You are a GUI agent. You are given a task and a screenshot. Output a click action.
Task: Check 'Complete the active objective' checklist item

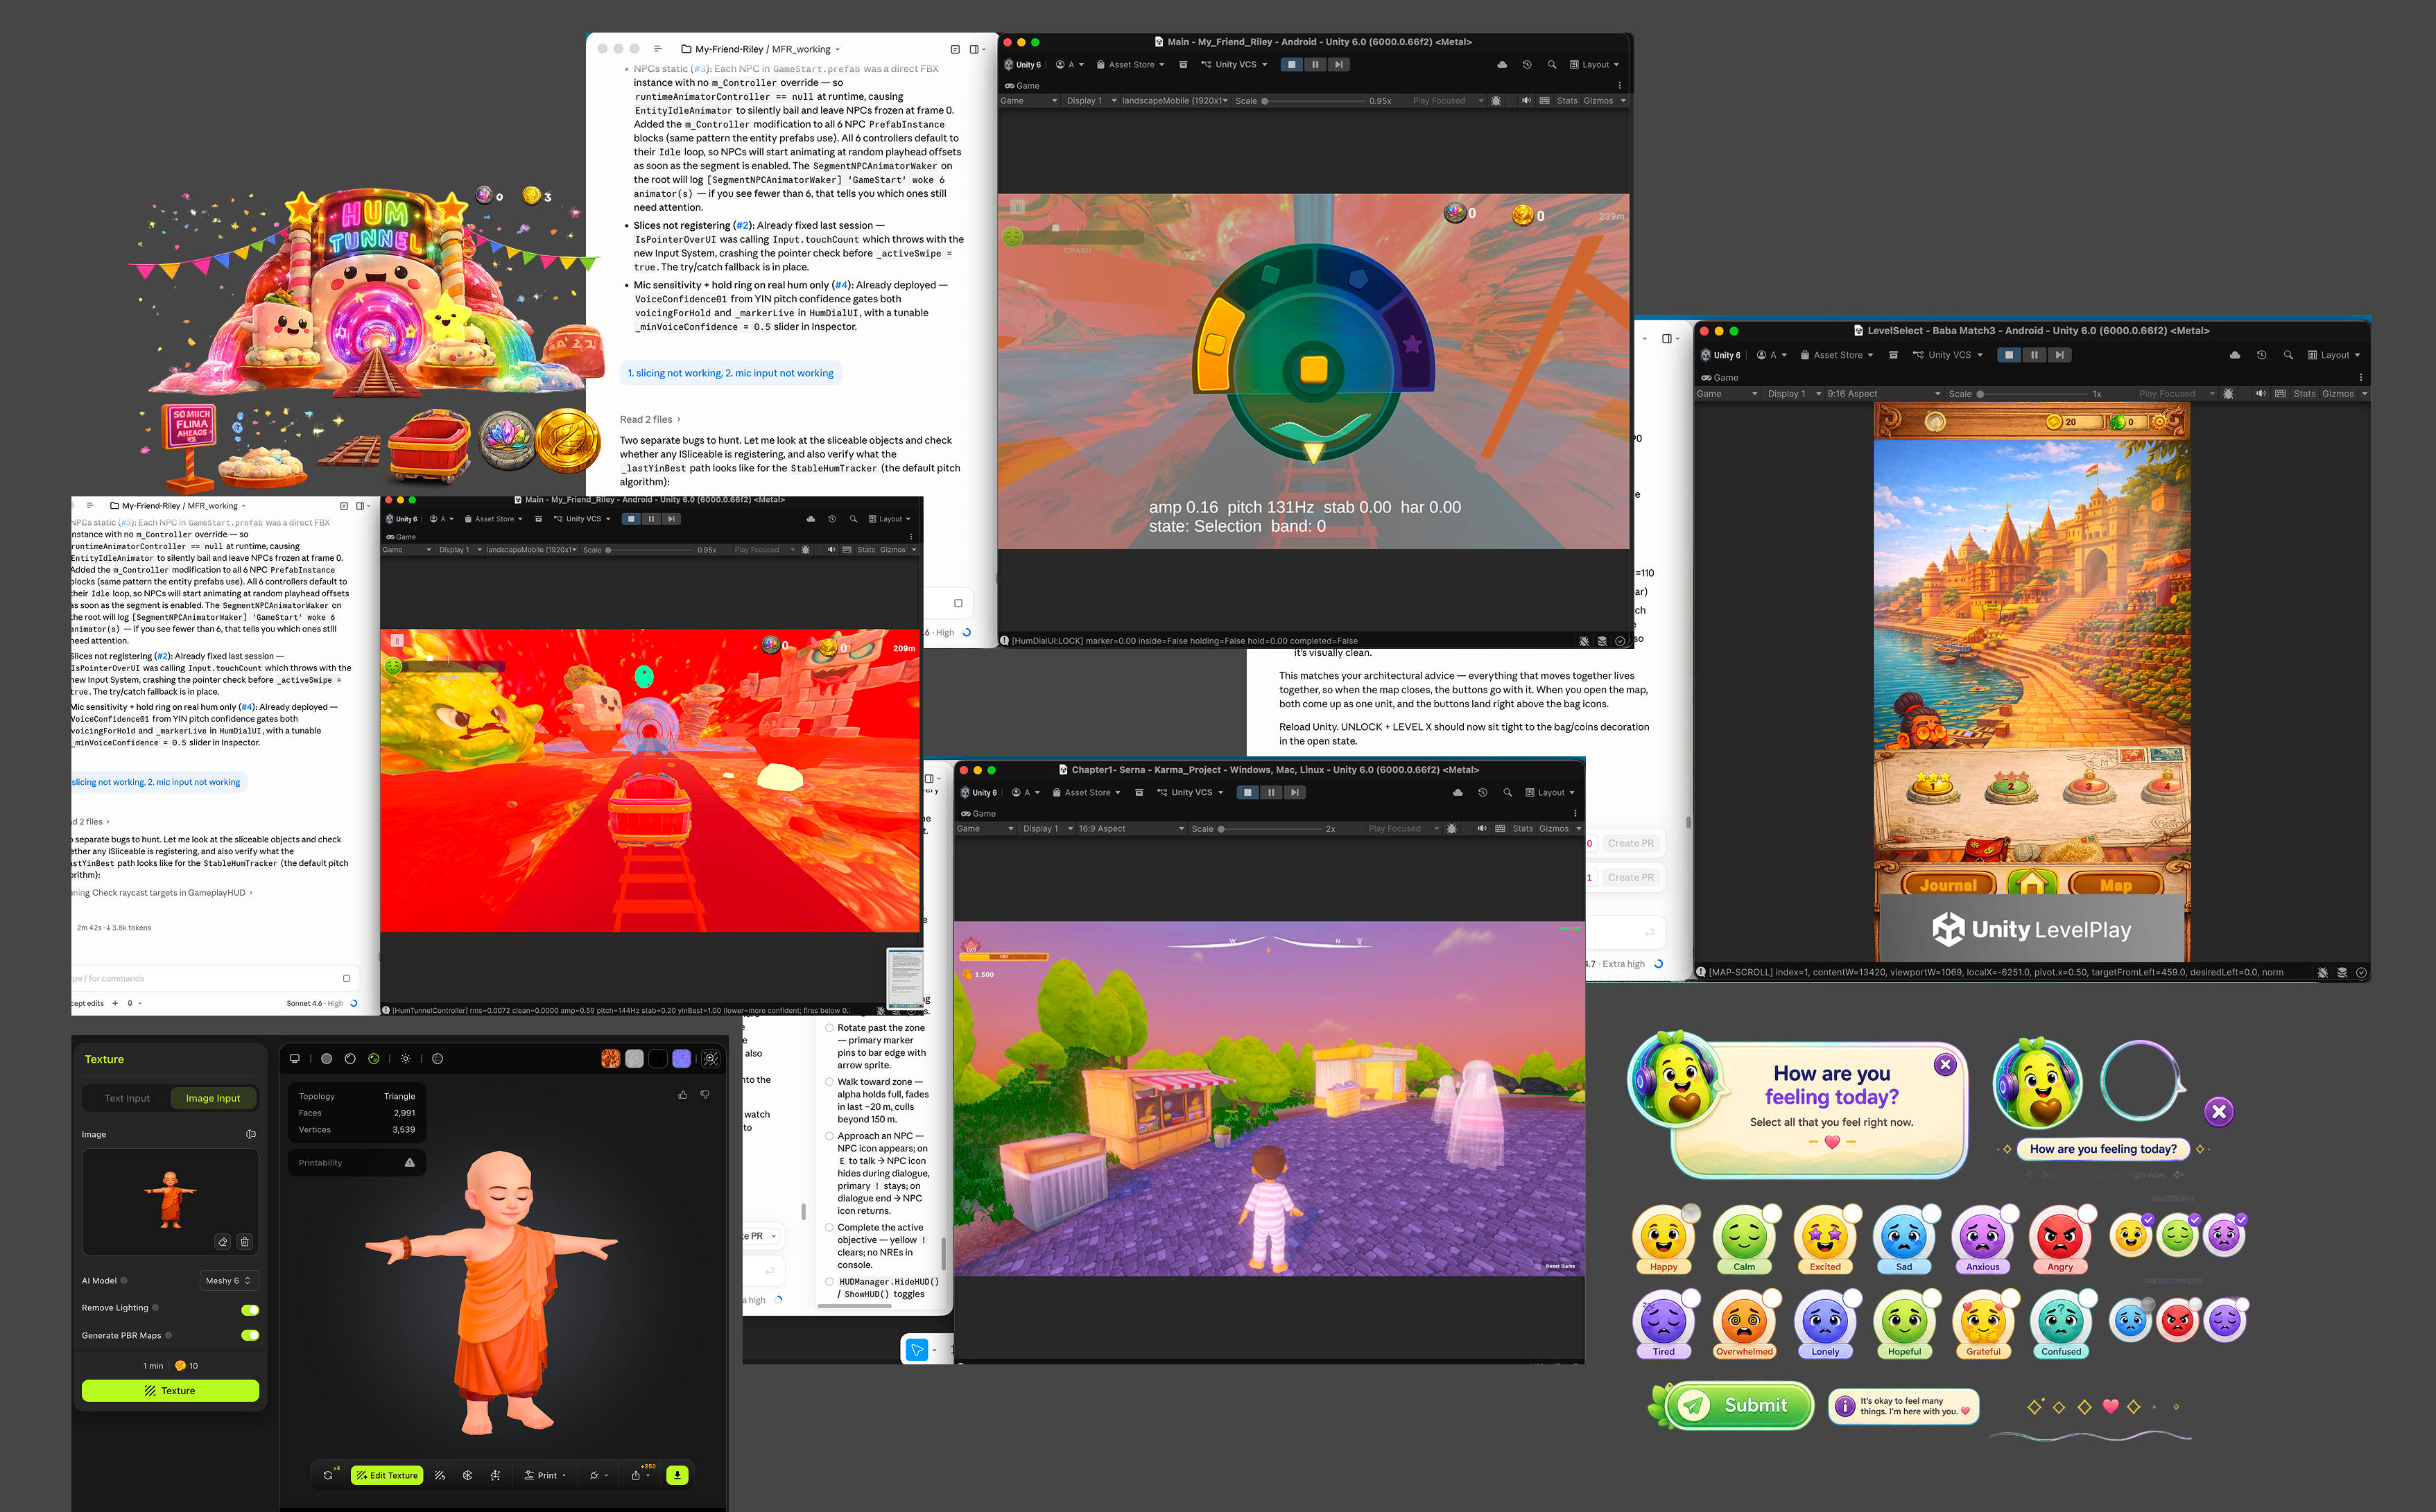point(829,1228)
